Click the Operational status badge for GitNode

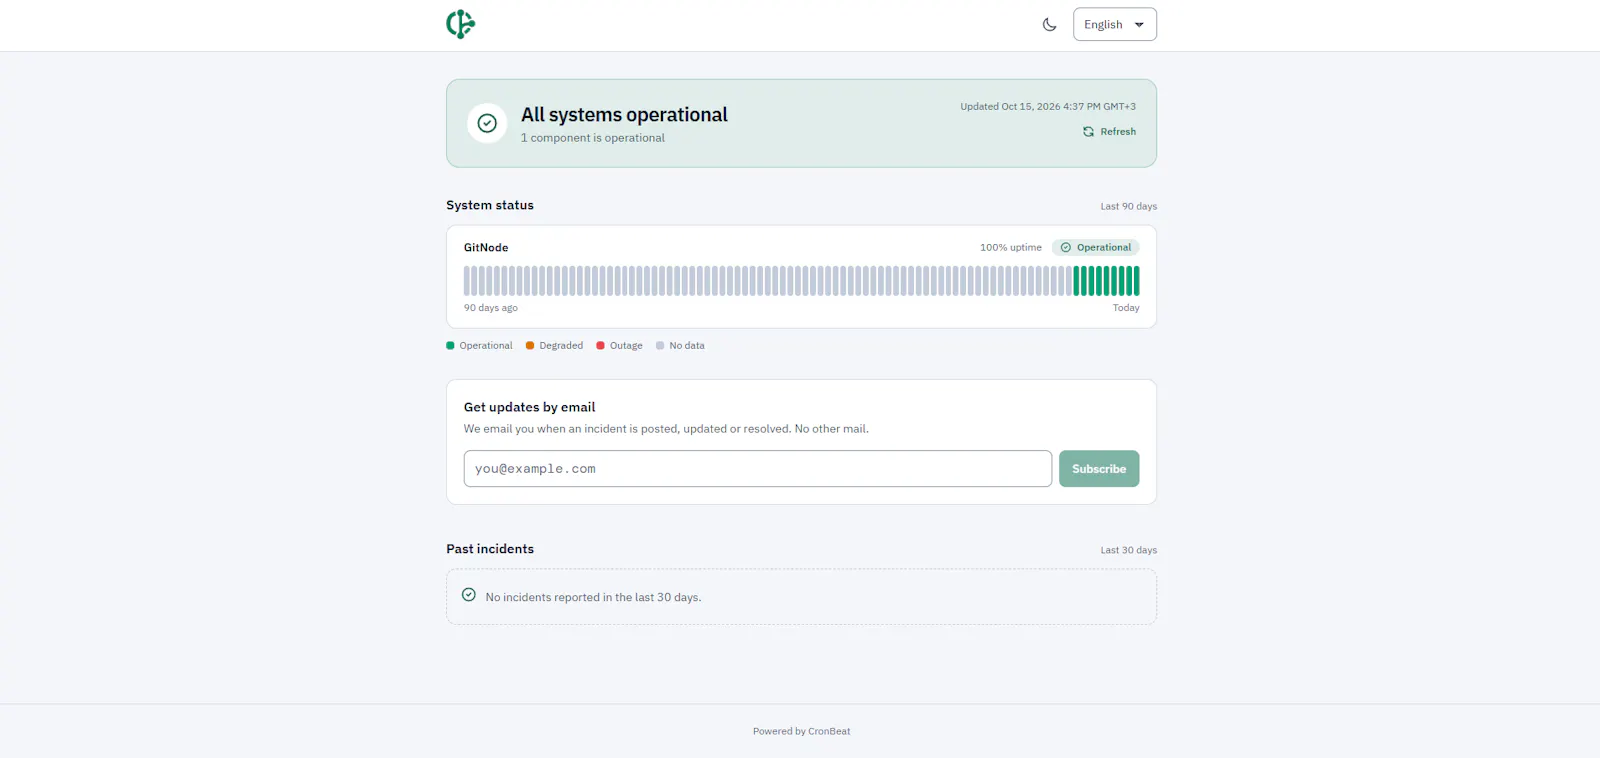coord(1095,248)
